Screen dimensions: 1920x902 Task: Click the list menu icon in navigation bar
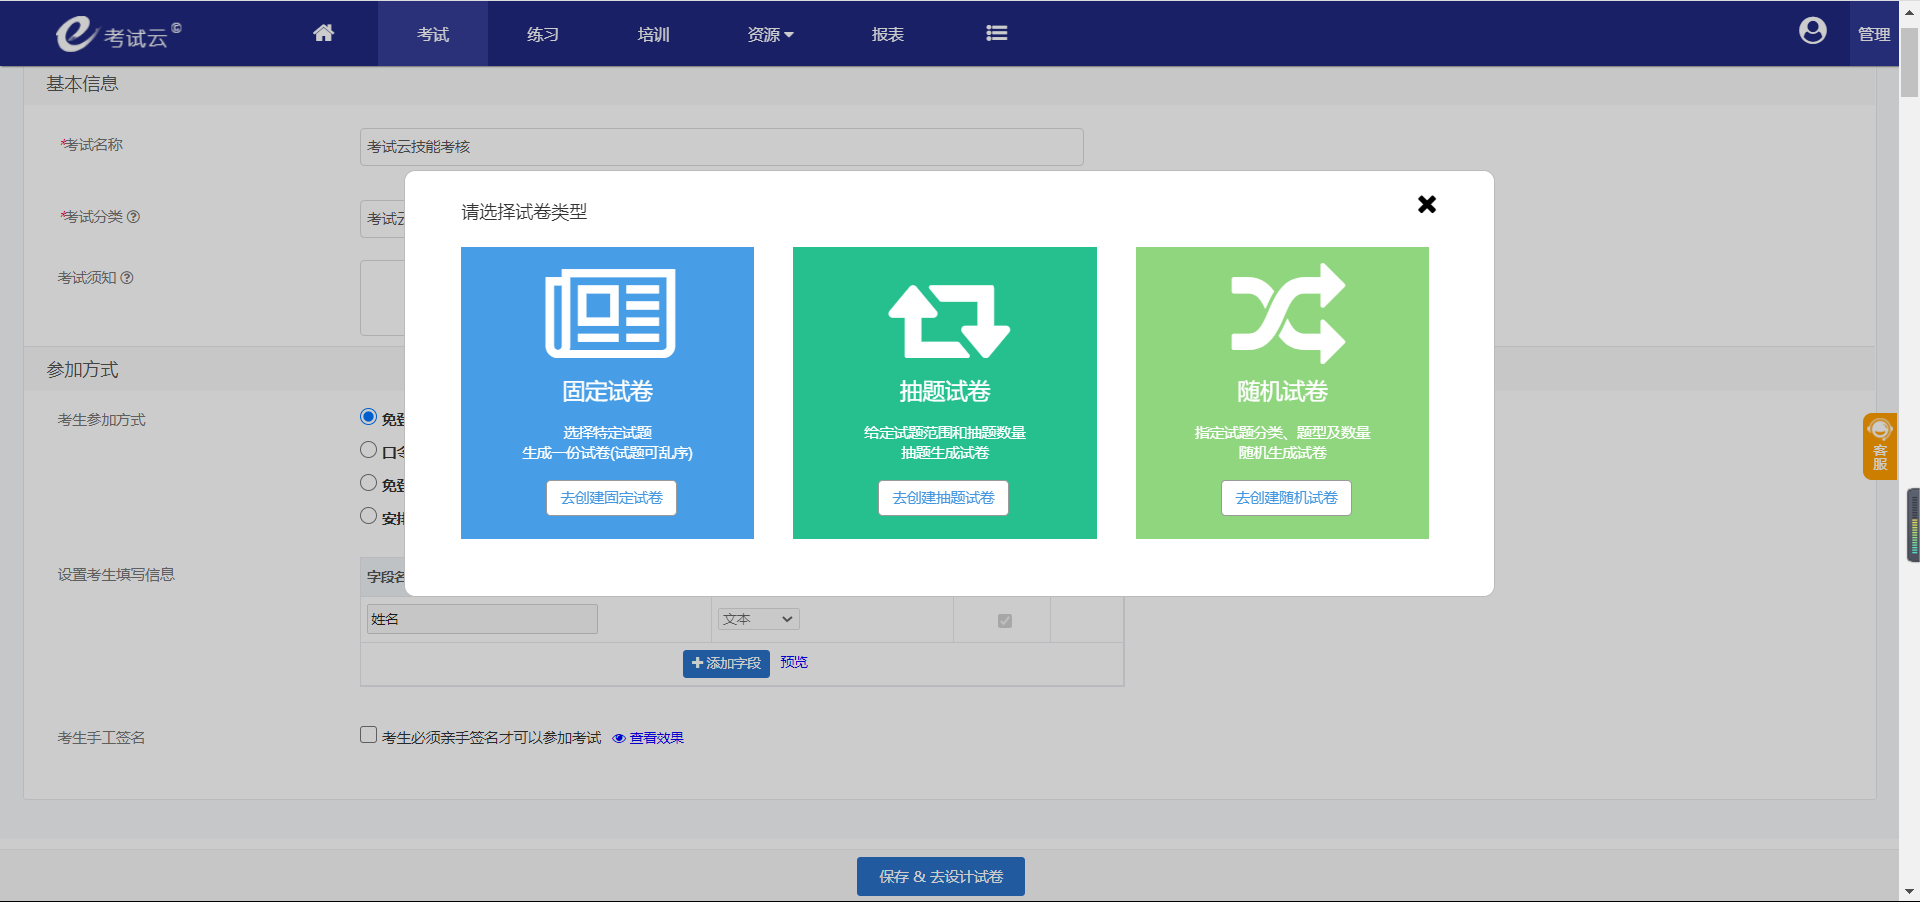(x=996, y=33)
